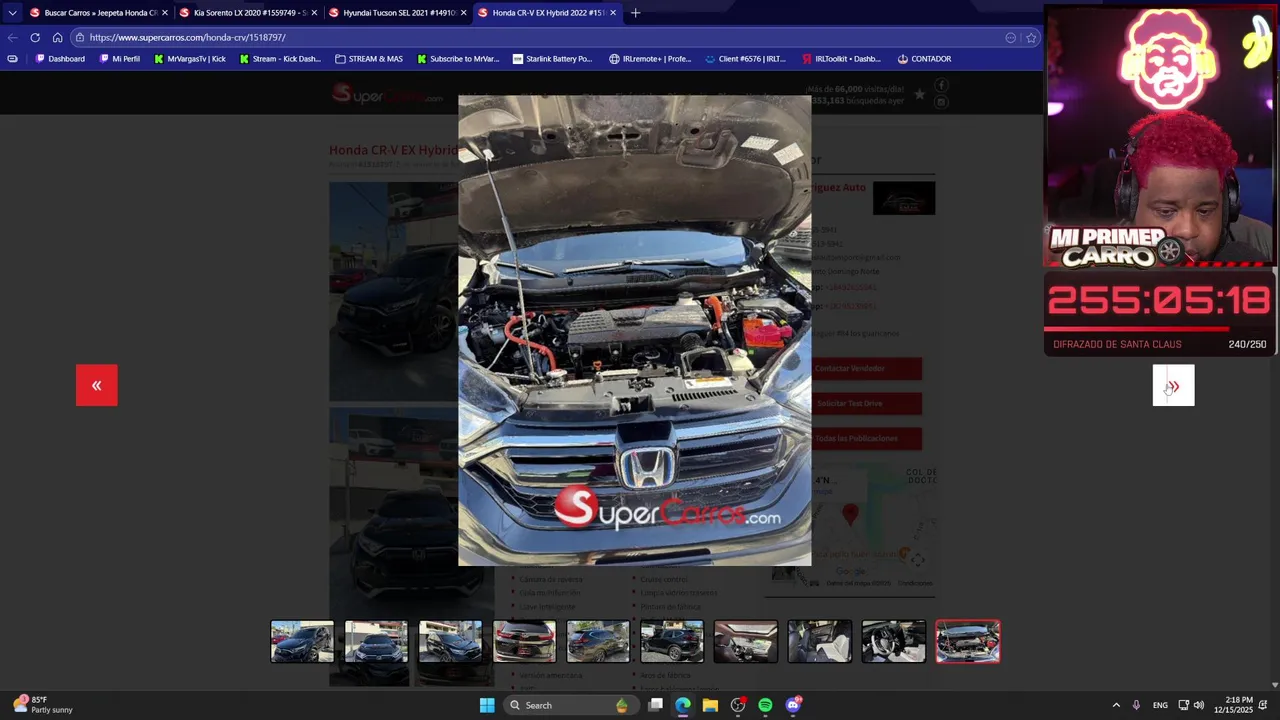Viewport: 1280px width, 720px height.
Task: Open the IRLremote+ bookmark
Action: (x=650, y=59)
